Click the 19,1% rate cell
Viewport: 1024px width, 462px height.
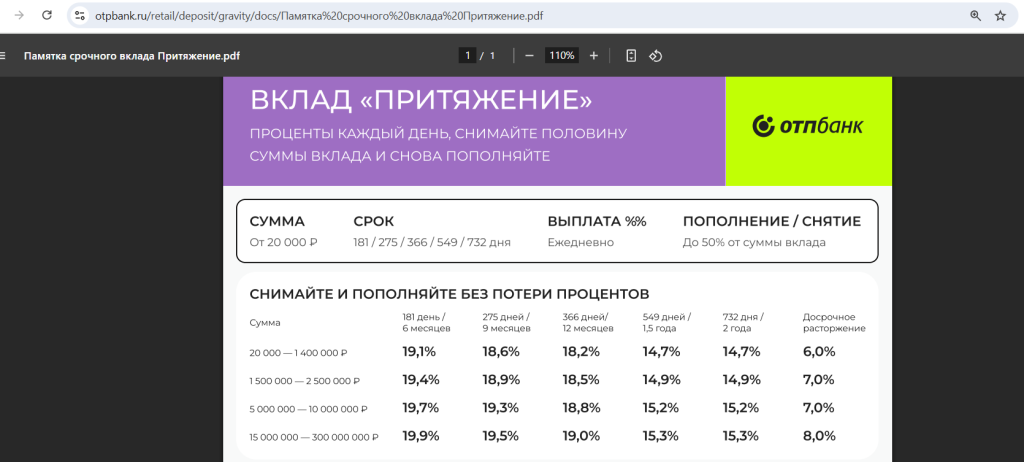419,352
